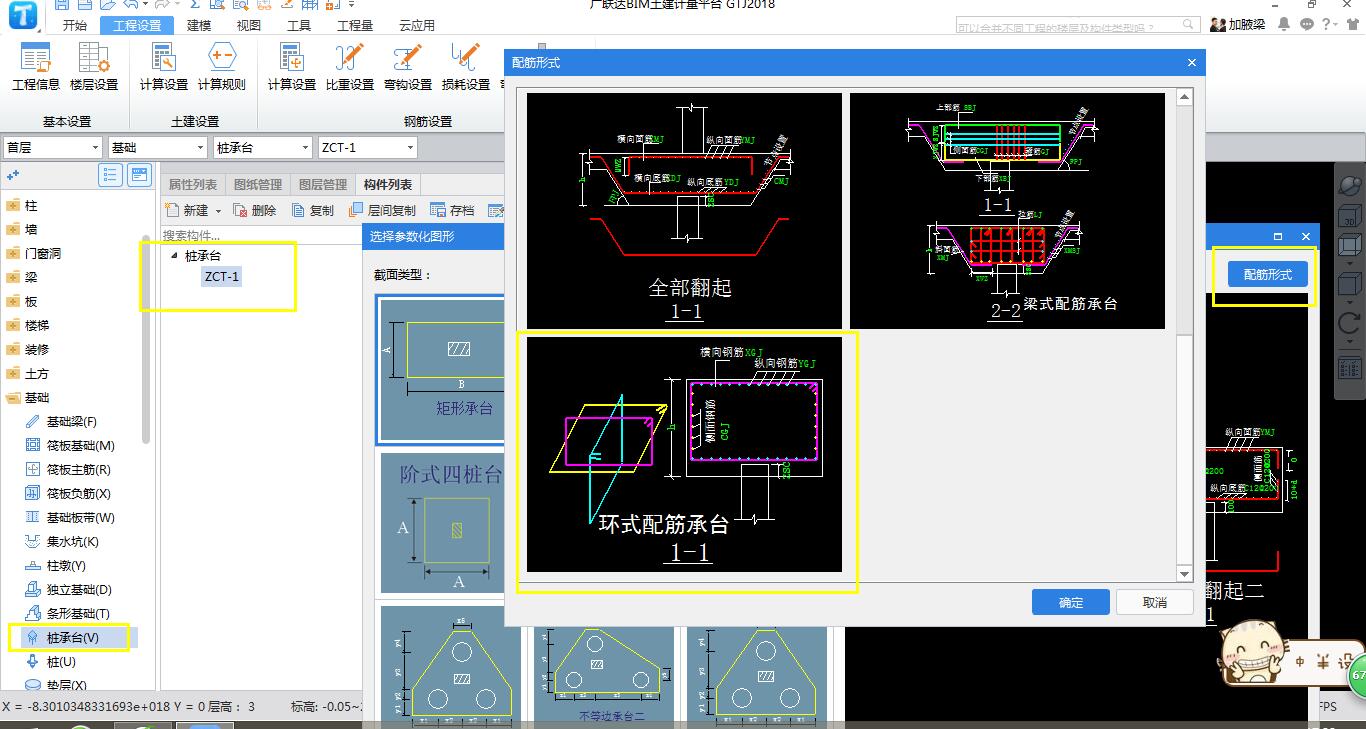Open 楼层设置 floor settings icon
This screenshot has height=729, width=1366.
pyautogui.click(x=94, y=67)
